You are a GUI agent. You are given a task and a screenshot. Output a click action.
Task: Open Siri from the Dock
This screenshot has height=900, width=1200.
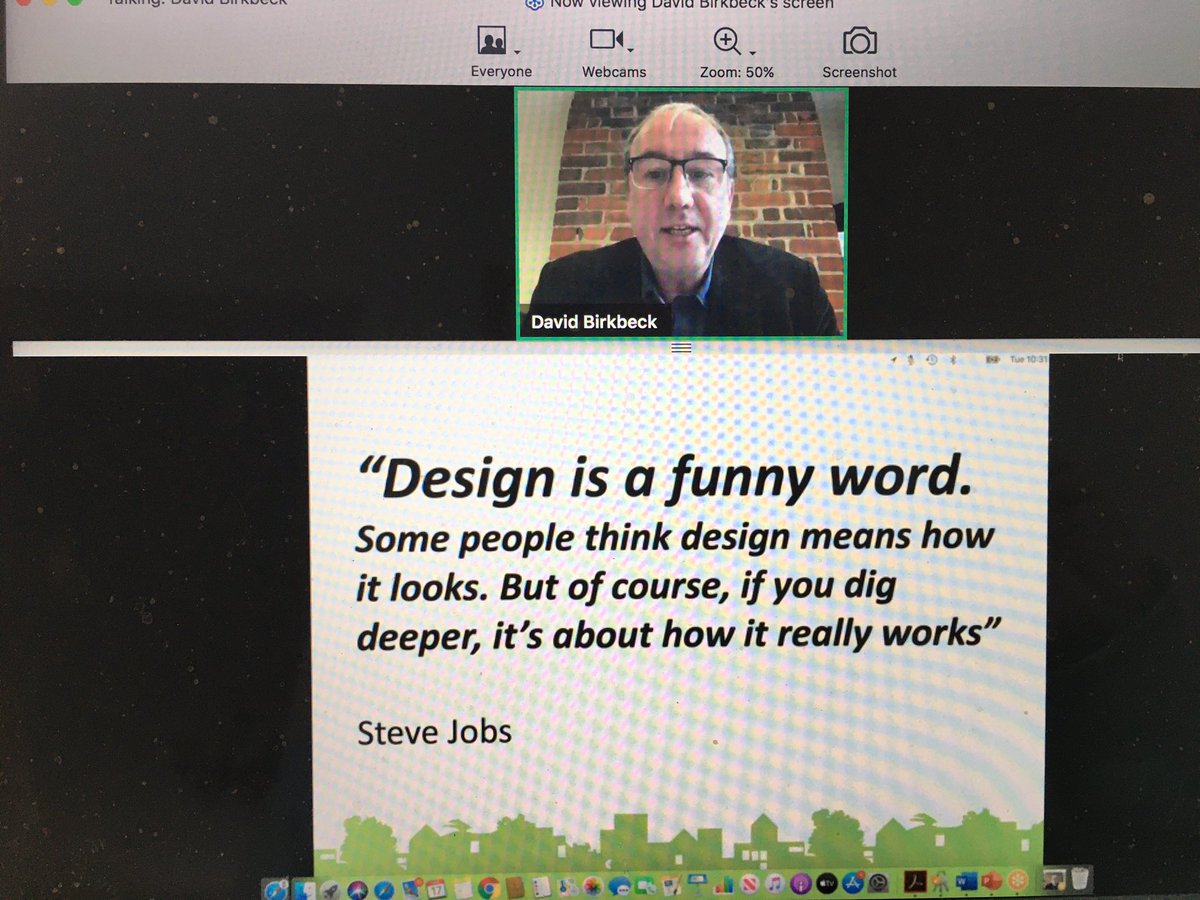(357, 888)
